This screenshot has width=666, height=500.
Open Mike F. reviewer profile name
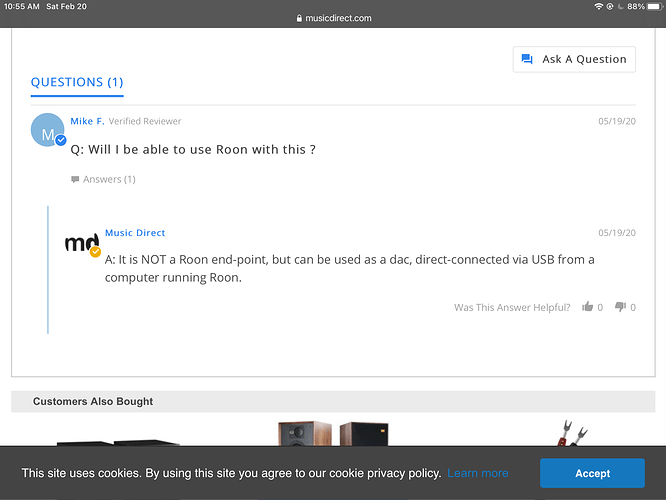click(x=87, y=121)
